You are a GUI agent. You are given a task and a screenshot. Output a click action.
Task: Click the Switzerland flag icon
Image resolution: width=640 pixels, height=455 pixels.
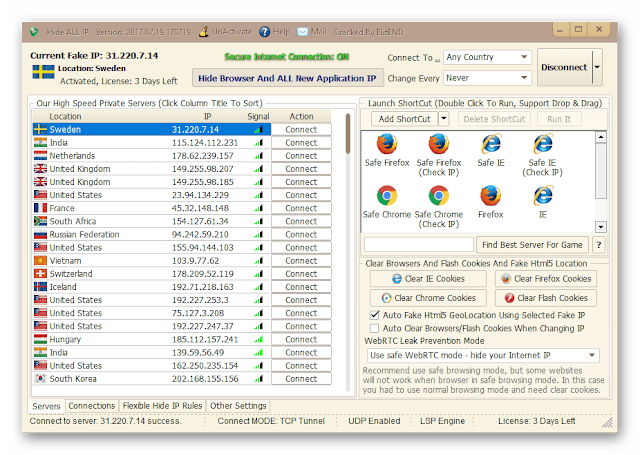40,273
